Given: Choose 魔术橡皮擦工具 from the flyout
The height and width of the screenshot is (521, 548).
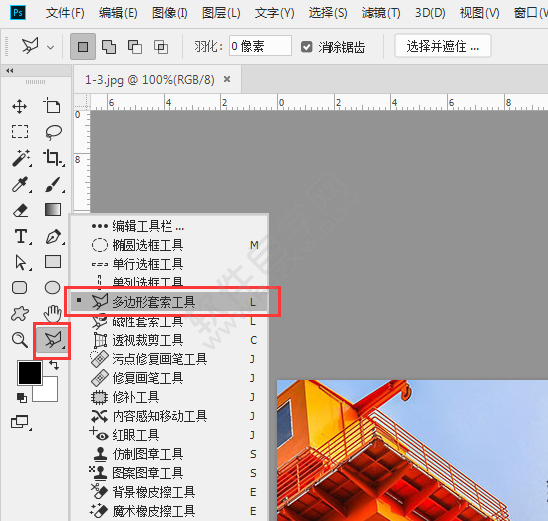Looking at the screenshot, I should [x=169, y=511].
